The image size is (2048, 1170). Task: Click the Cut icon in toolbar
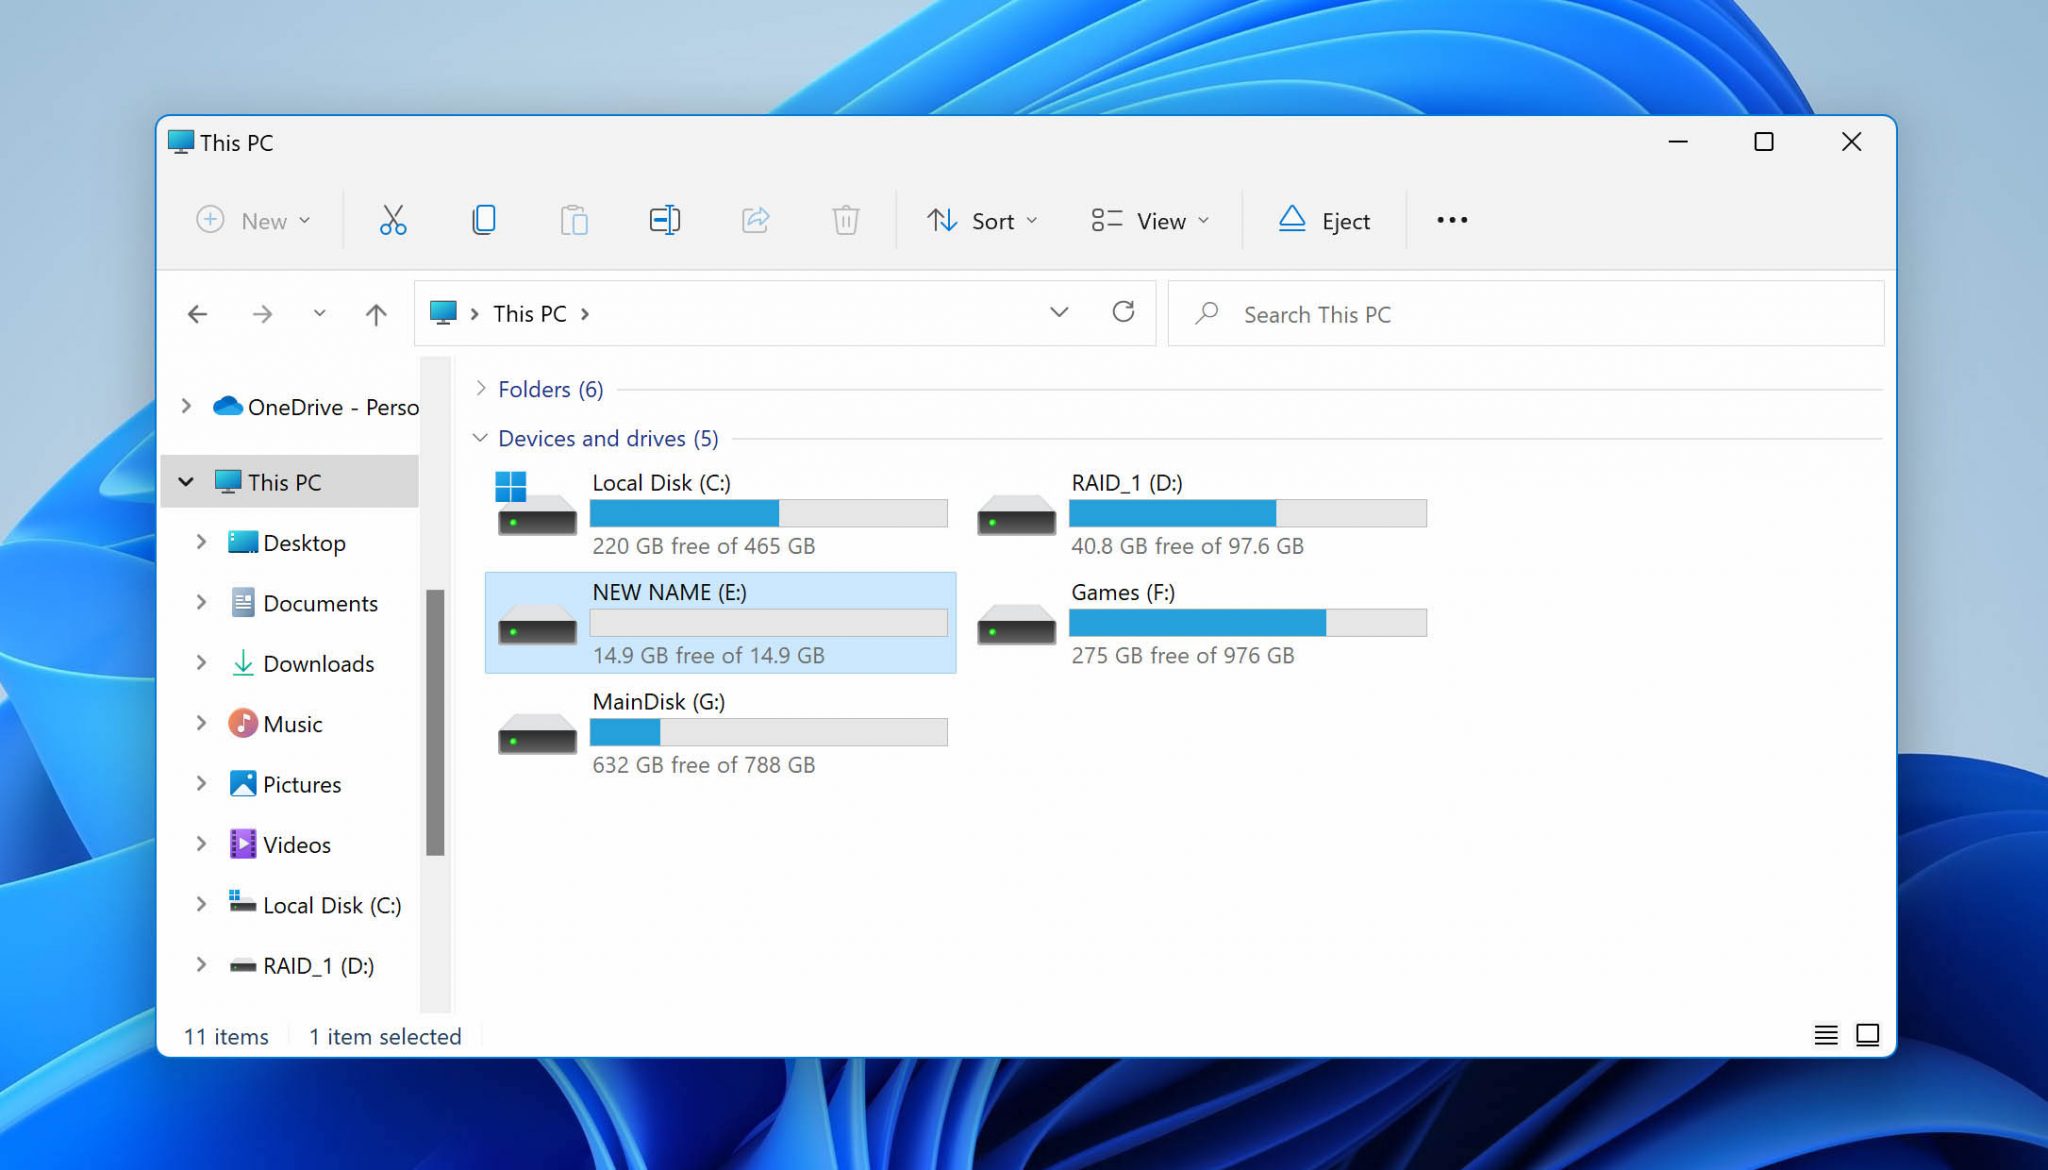click(x=392, y=219)
